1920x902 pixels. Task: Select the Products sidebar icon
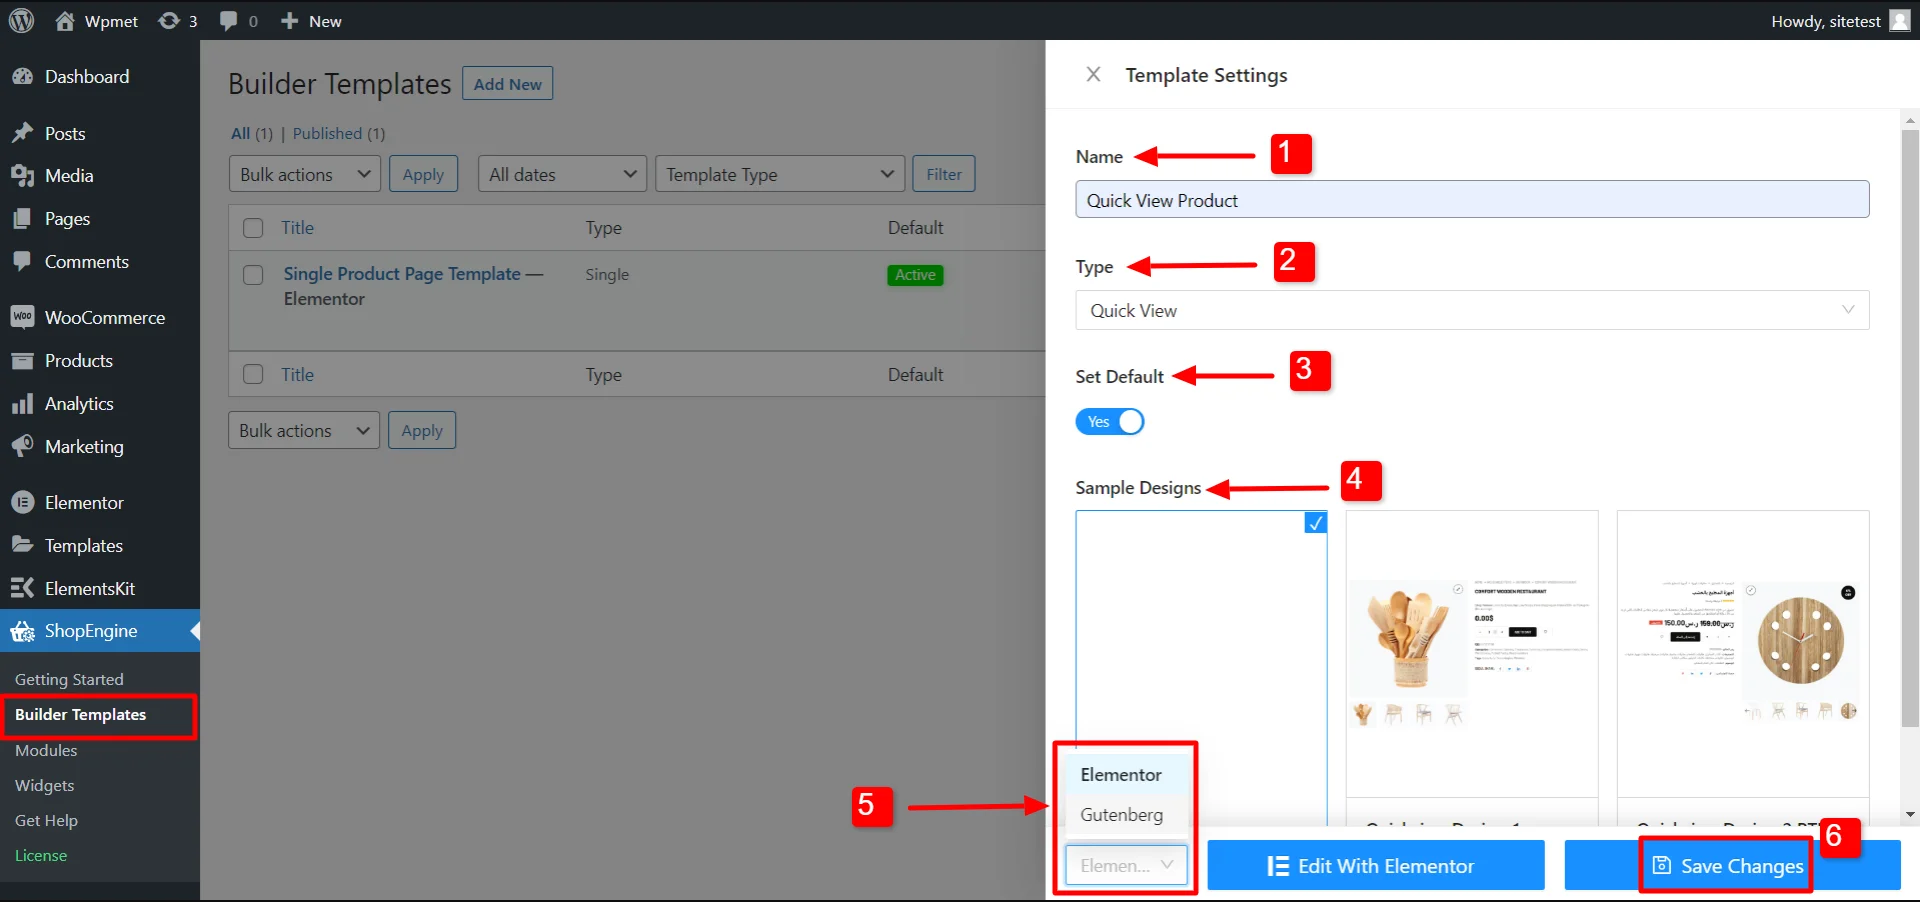click(x=23, y=360)
